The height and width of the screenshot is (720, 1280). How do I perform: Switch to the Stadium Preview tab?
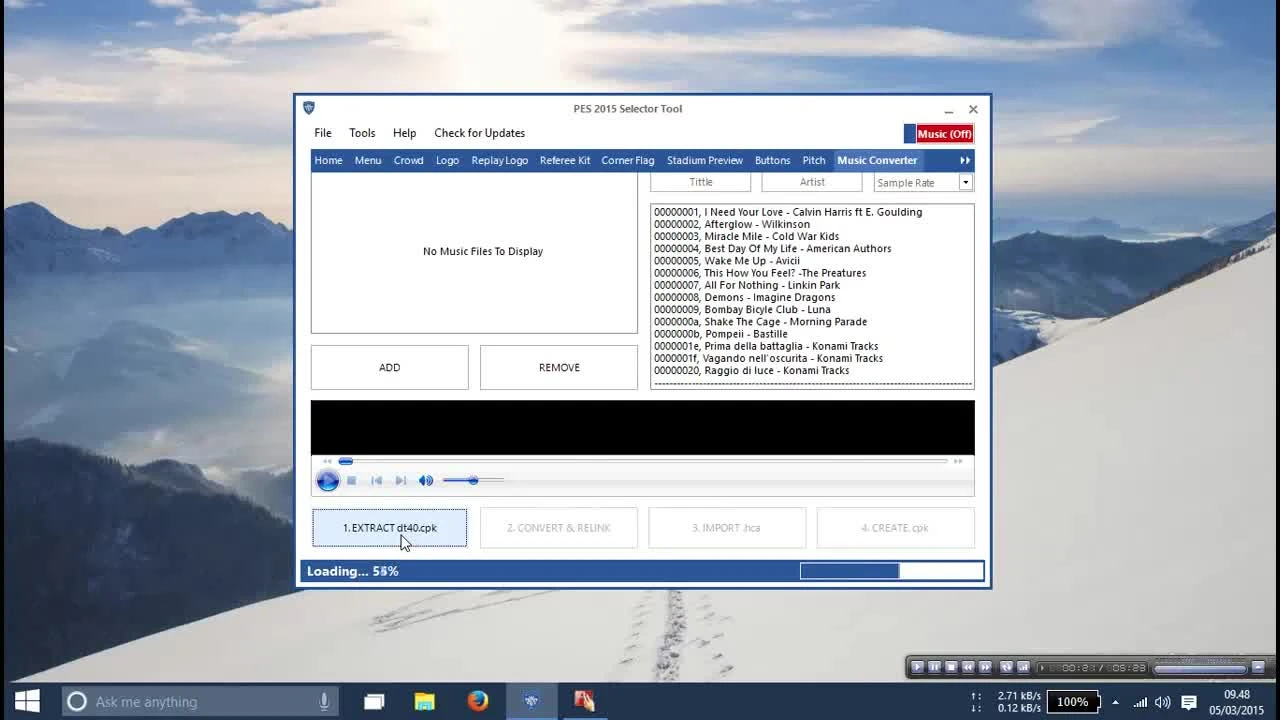705,160
